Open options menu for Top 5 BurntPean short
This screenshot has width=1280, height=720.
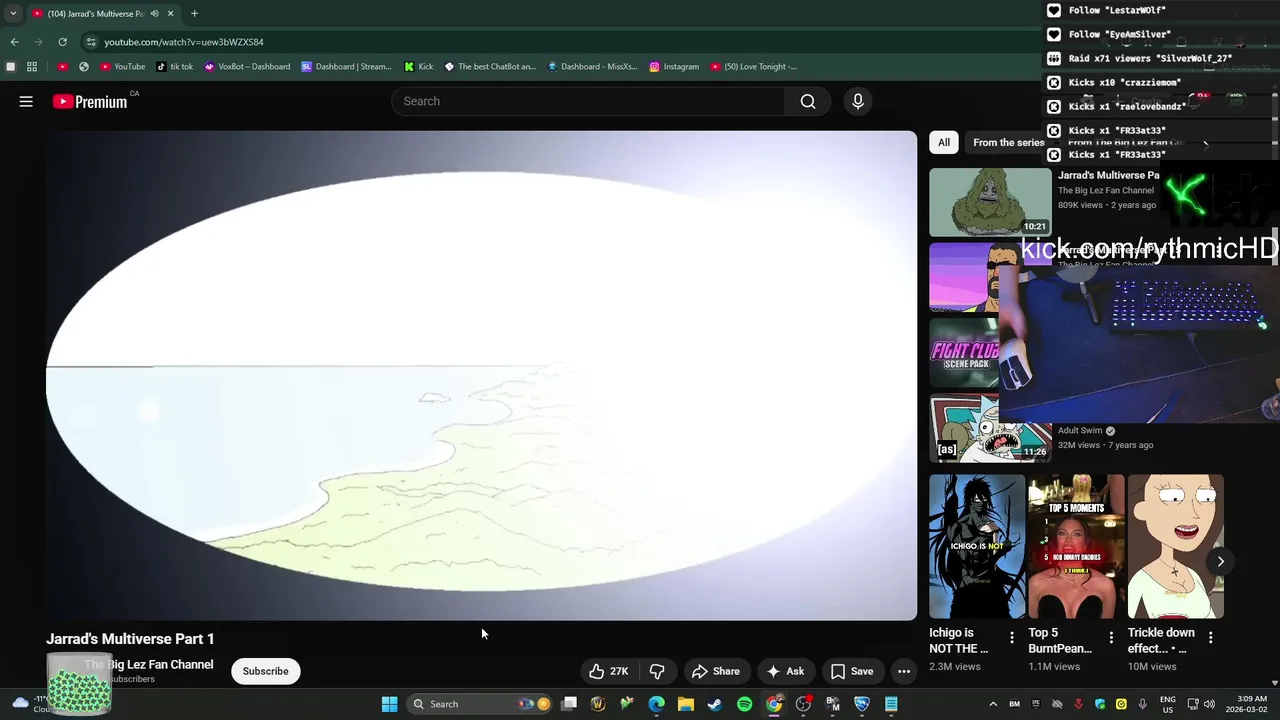[1111, 638]
